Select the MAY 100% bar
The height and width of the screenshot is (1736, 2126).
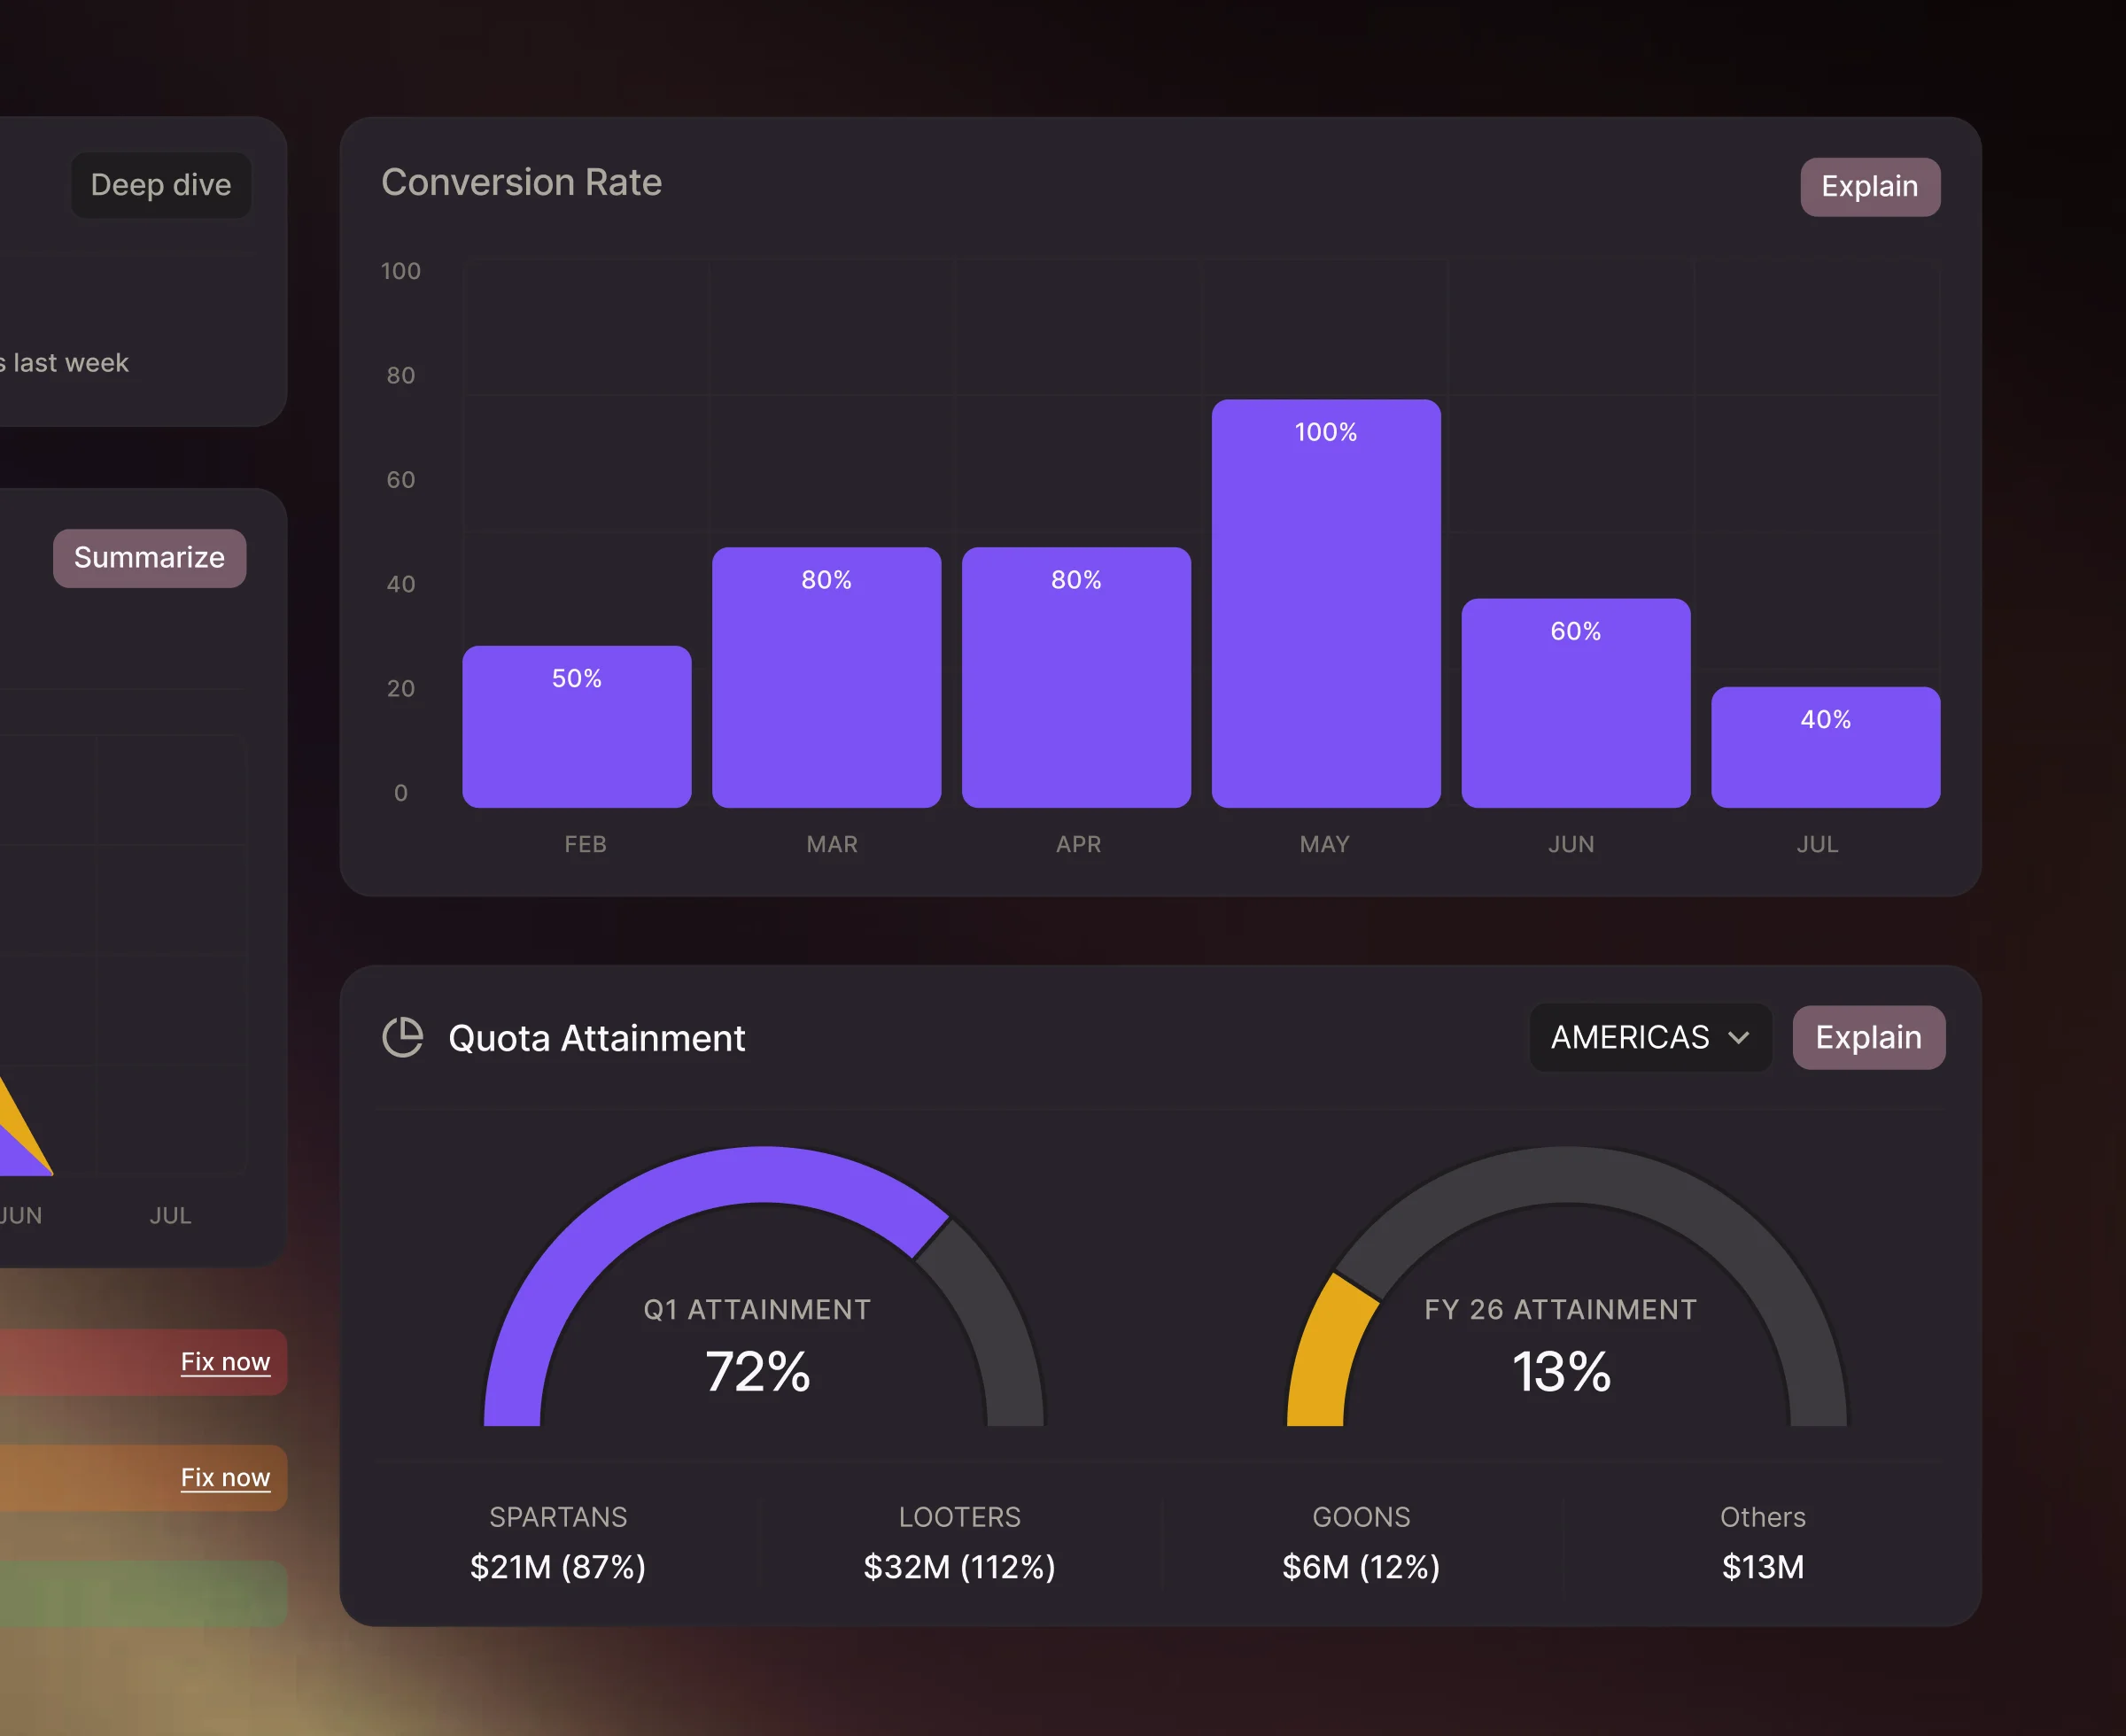pos(1325,603)
